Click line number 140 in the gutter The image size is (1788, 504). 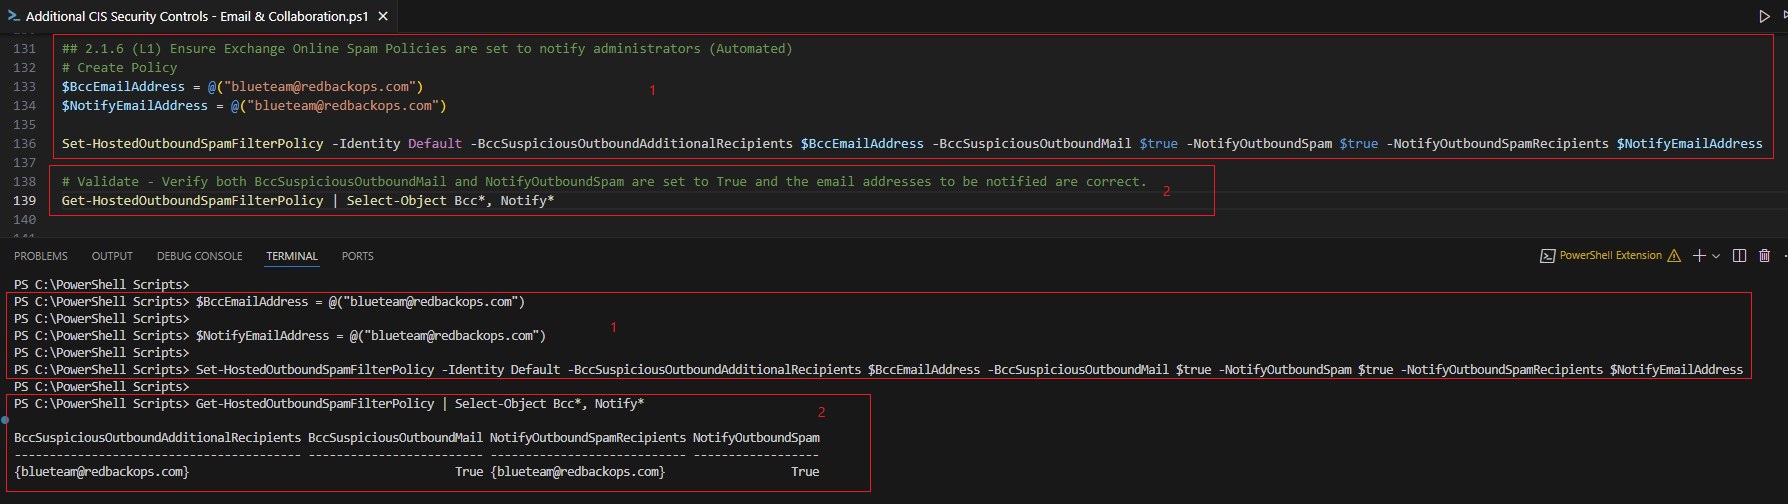click(25, 219)
